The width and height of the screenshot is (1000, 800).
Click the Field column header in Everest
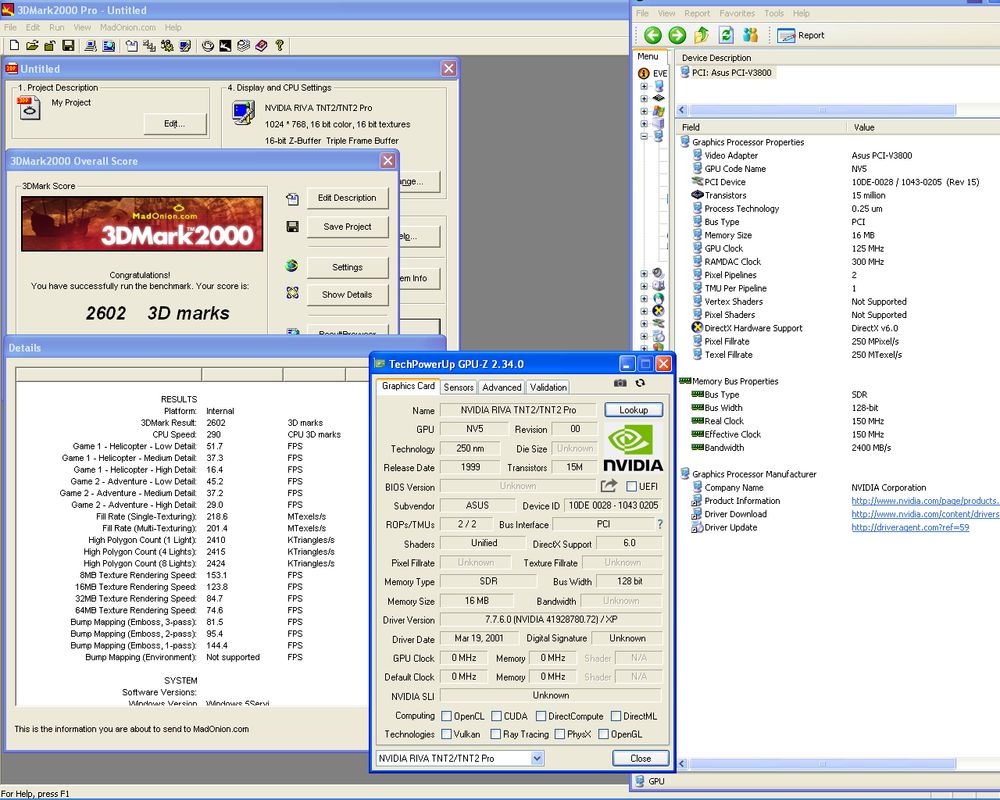(761, 127)
